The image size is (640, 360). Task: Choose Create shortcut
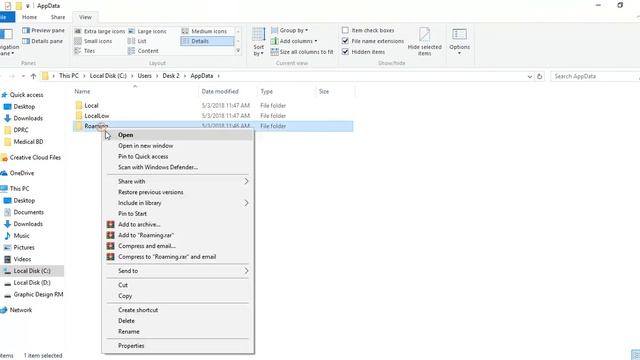coord(178,310)
